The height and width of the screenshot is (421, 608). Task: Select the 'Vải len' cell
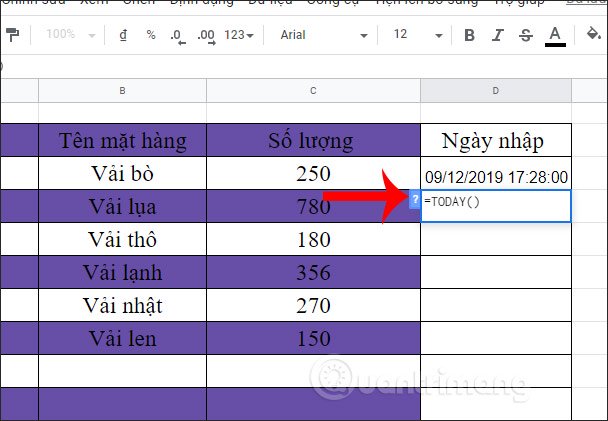tap(123, 338)
